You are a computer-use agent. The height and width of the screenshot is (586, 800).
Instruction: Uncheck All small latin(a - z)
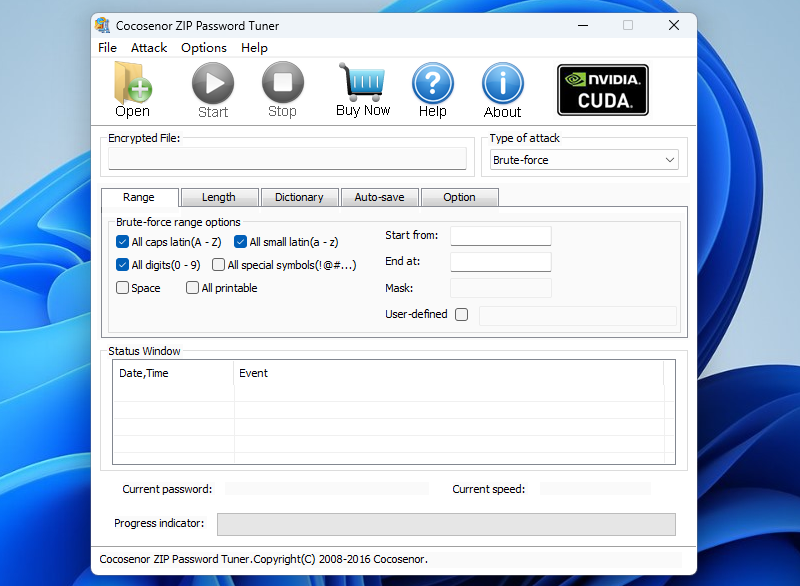click(240, 242)
